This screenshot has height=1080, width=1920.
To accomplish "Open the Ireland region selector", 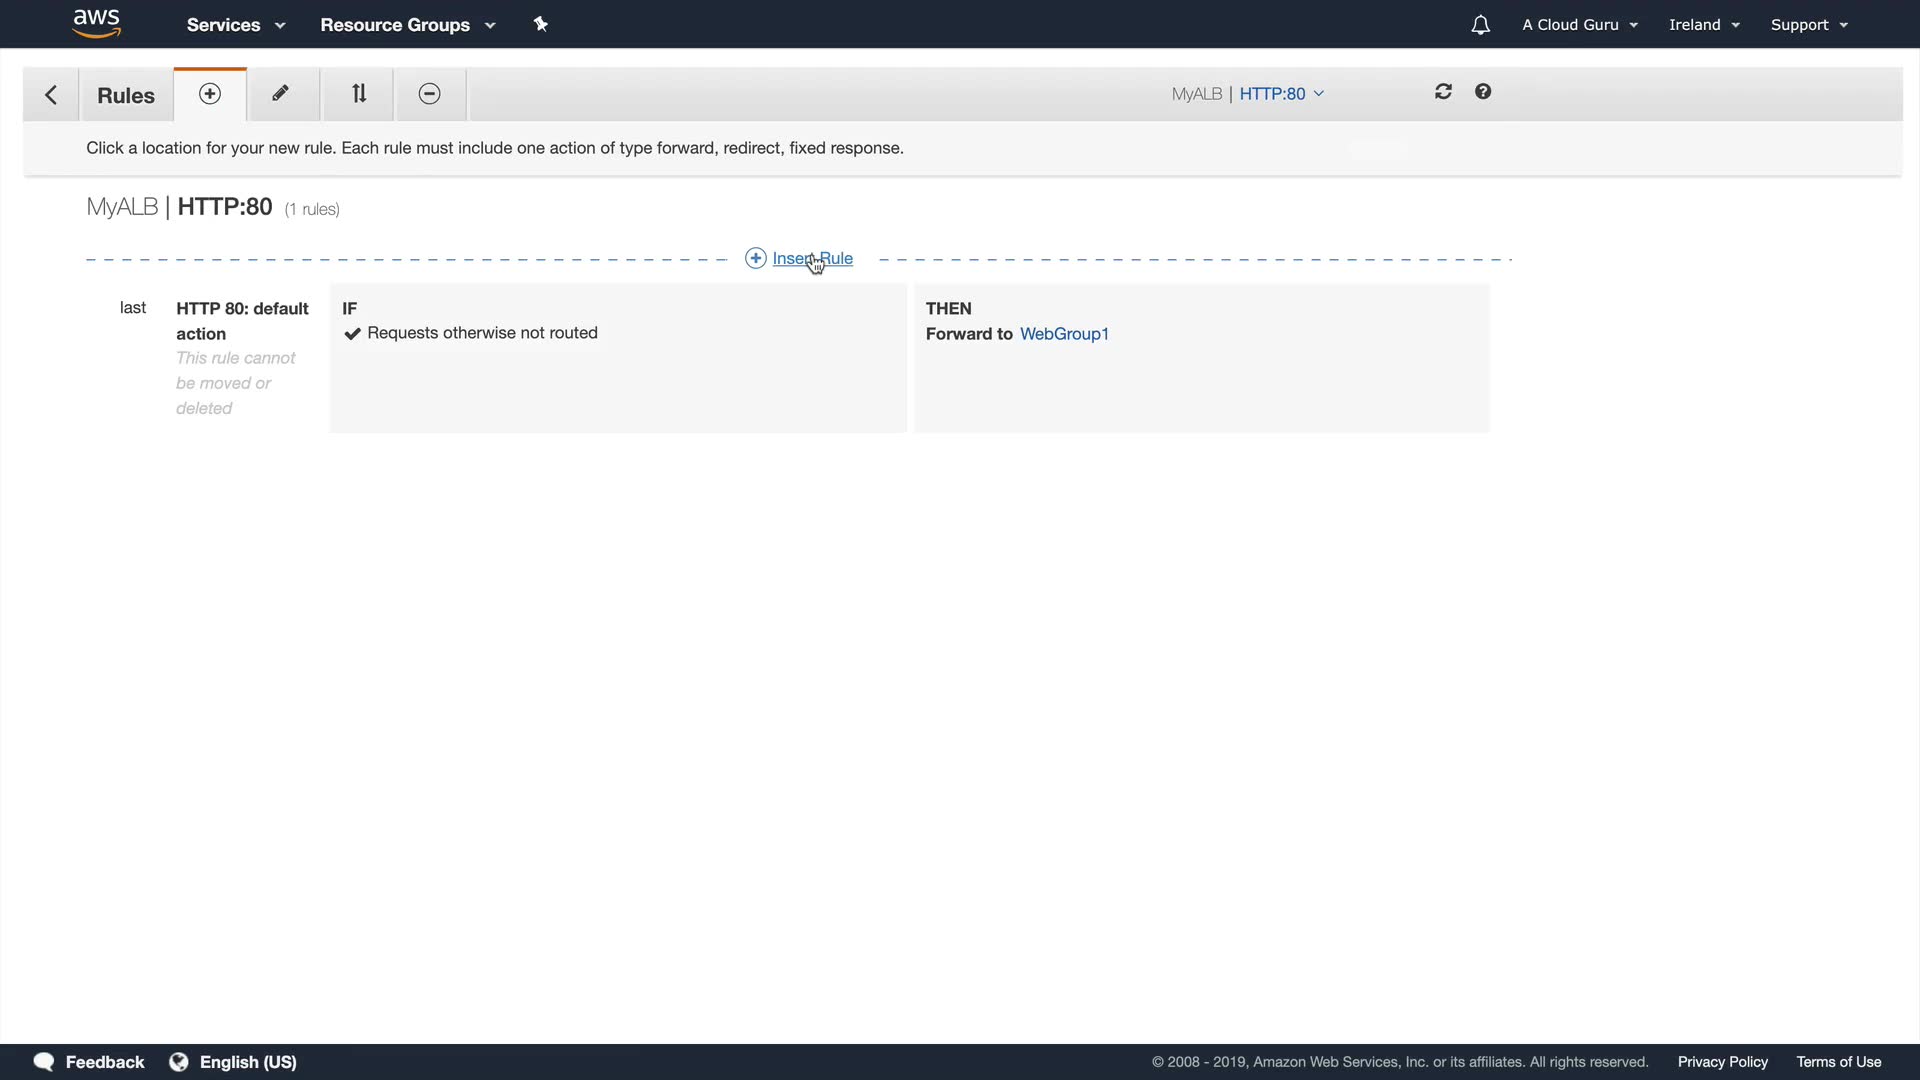I will coord(1703,25).
